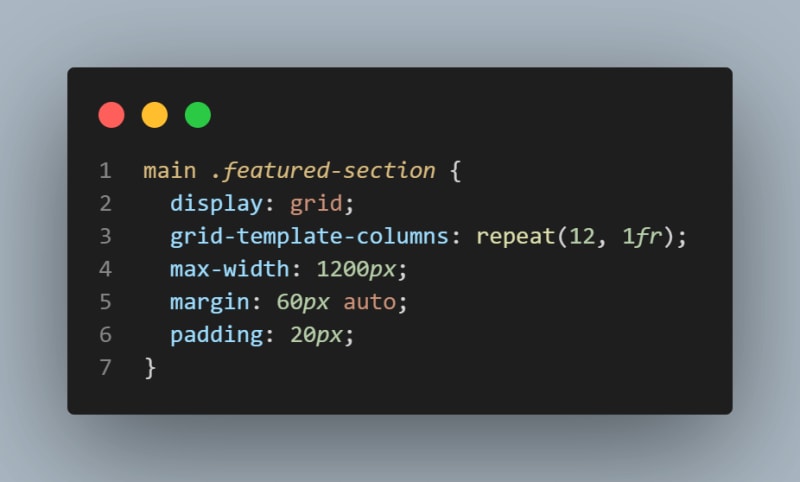Click the yellow minimize dot
800x482 pixels.
155,115
